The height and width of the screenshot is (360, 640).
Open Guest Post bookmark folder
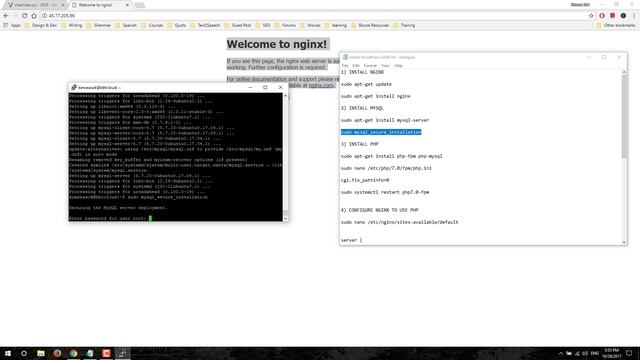(x=238, y=25)
